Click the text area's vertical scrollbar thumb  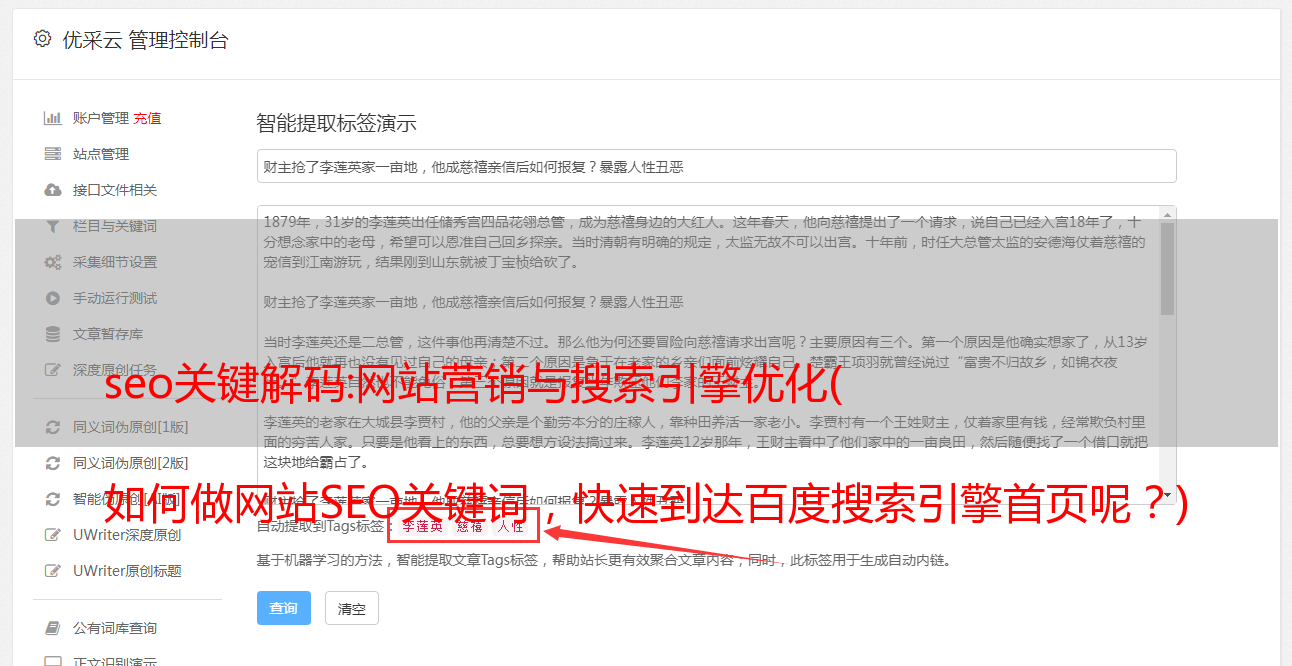(1167, 267)
